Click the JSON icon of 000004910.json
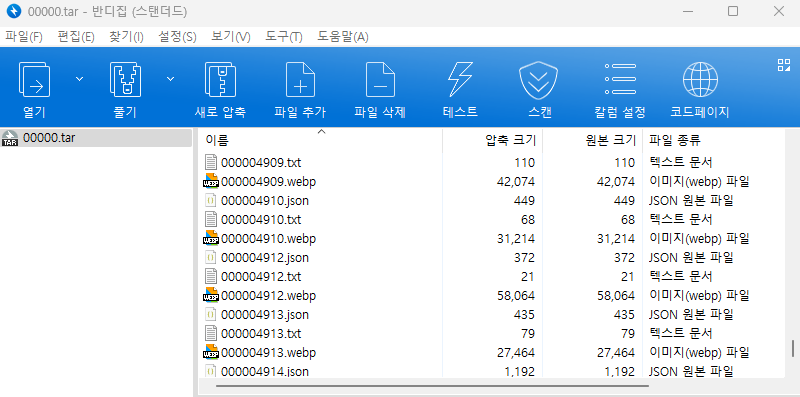This screenshot has width=800, height=397. 211,201
